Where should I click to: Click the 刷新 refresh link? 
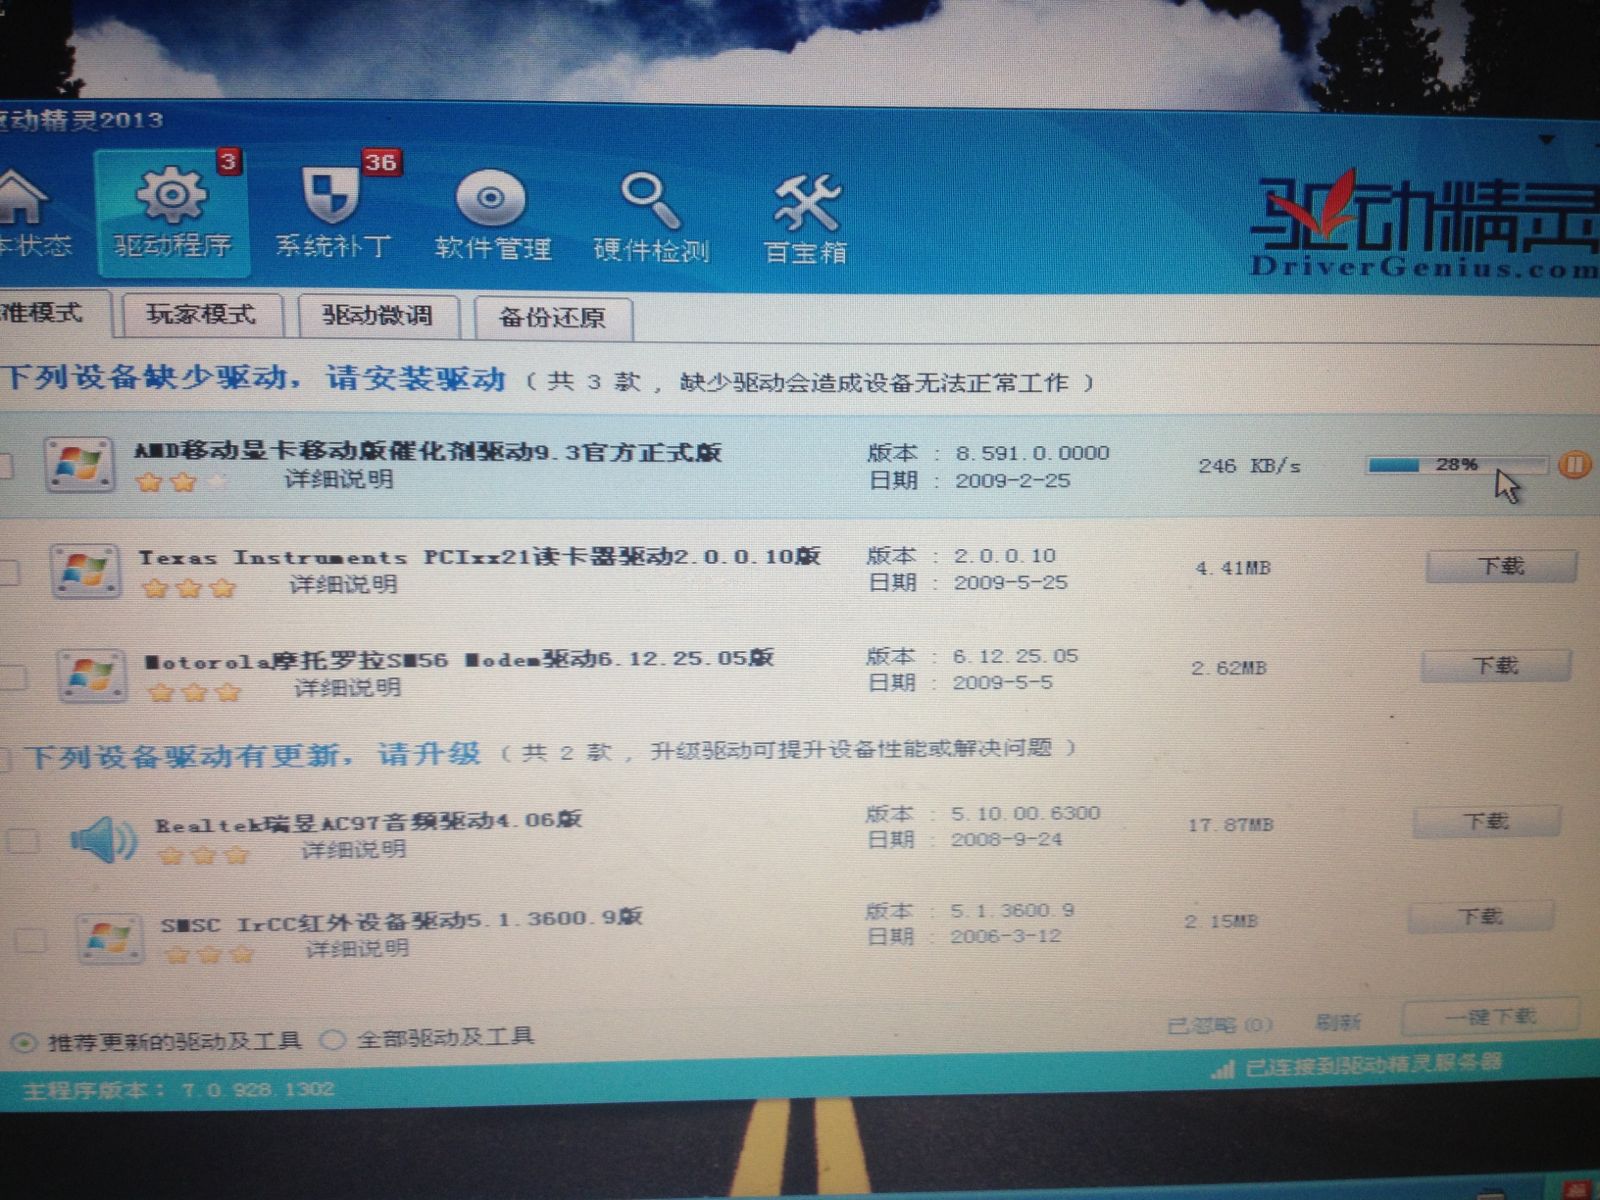(1337, 1022)
